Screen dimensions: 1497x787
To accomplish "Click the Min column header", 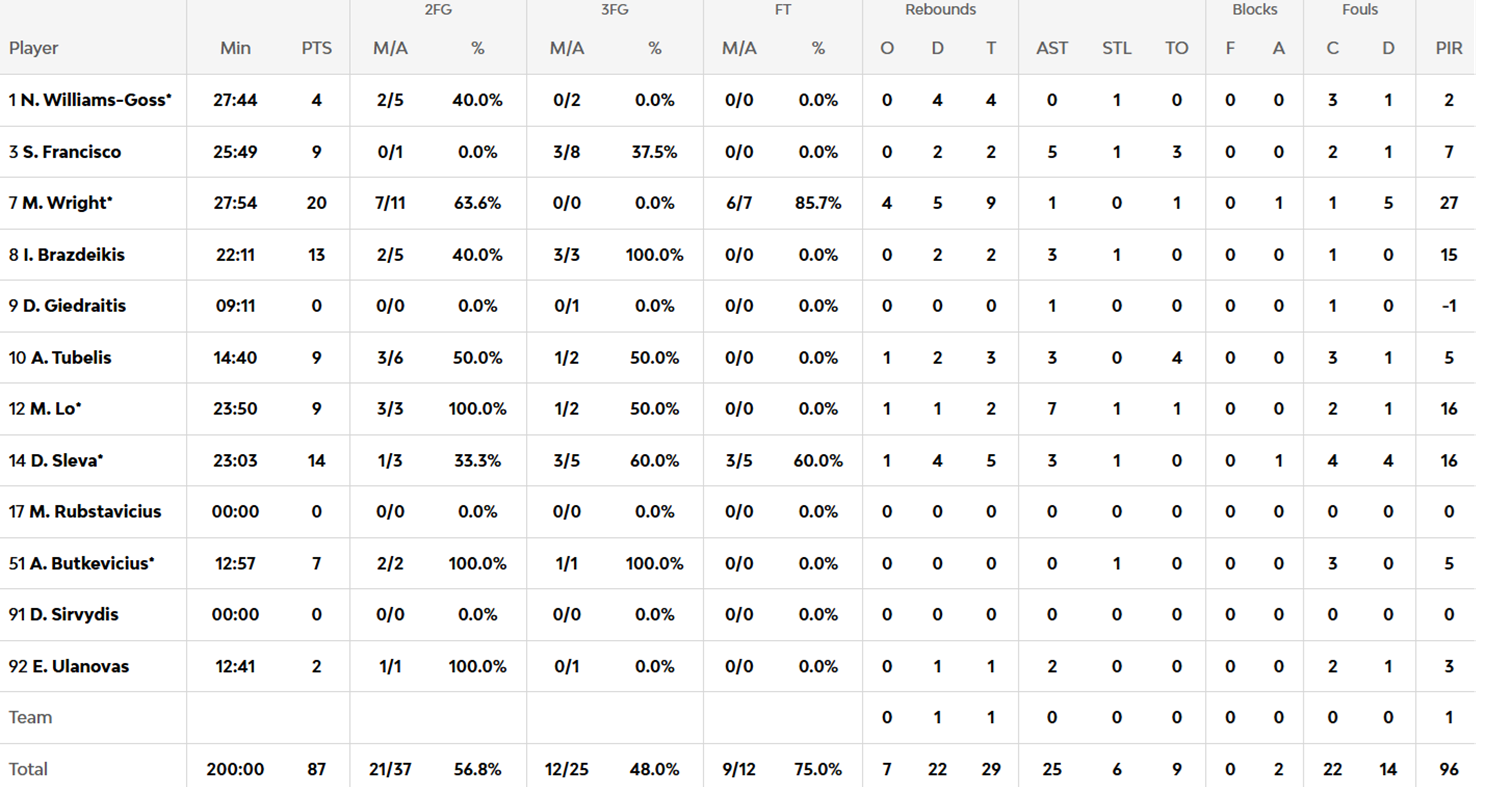I will (x=236, y=48).
